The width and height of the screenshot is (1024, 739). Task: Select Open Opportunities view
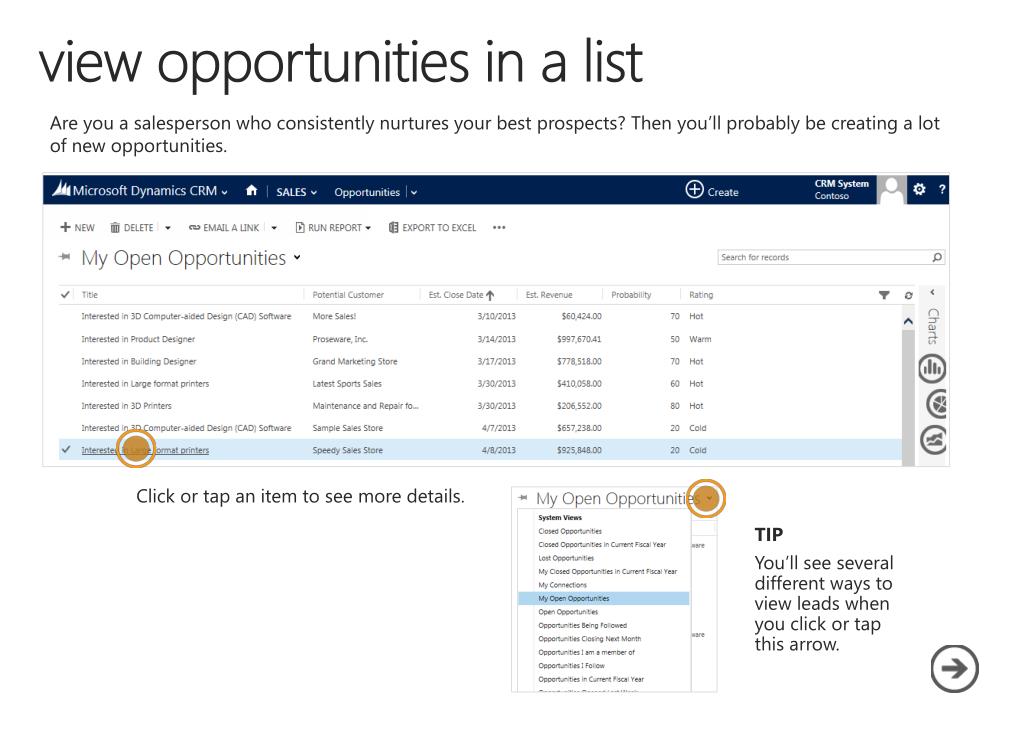(568, 612)
